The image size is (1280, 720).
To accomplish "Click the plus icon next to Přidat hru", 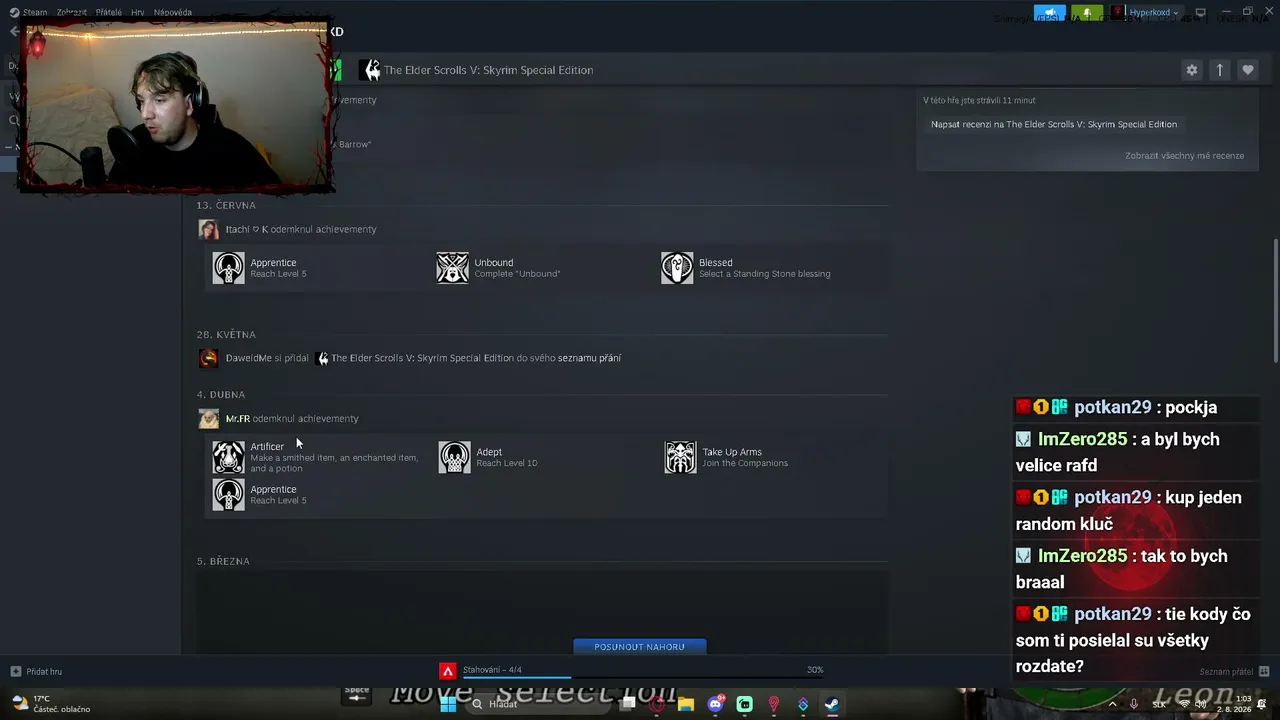I will pyautogui.click(x=15, y=672).
